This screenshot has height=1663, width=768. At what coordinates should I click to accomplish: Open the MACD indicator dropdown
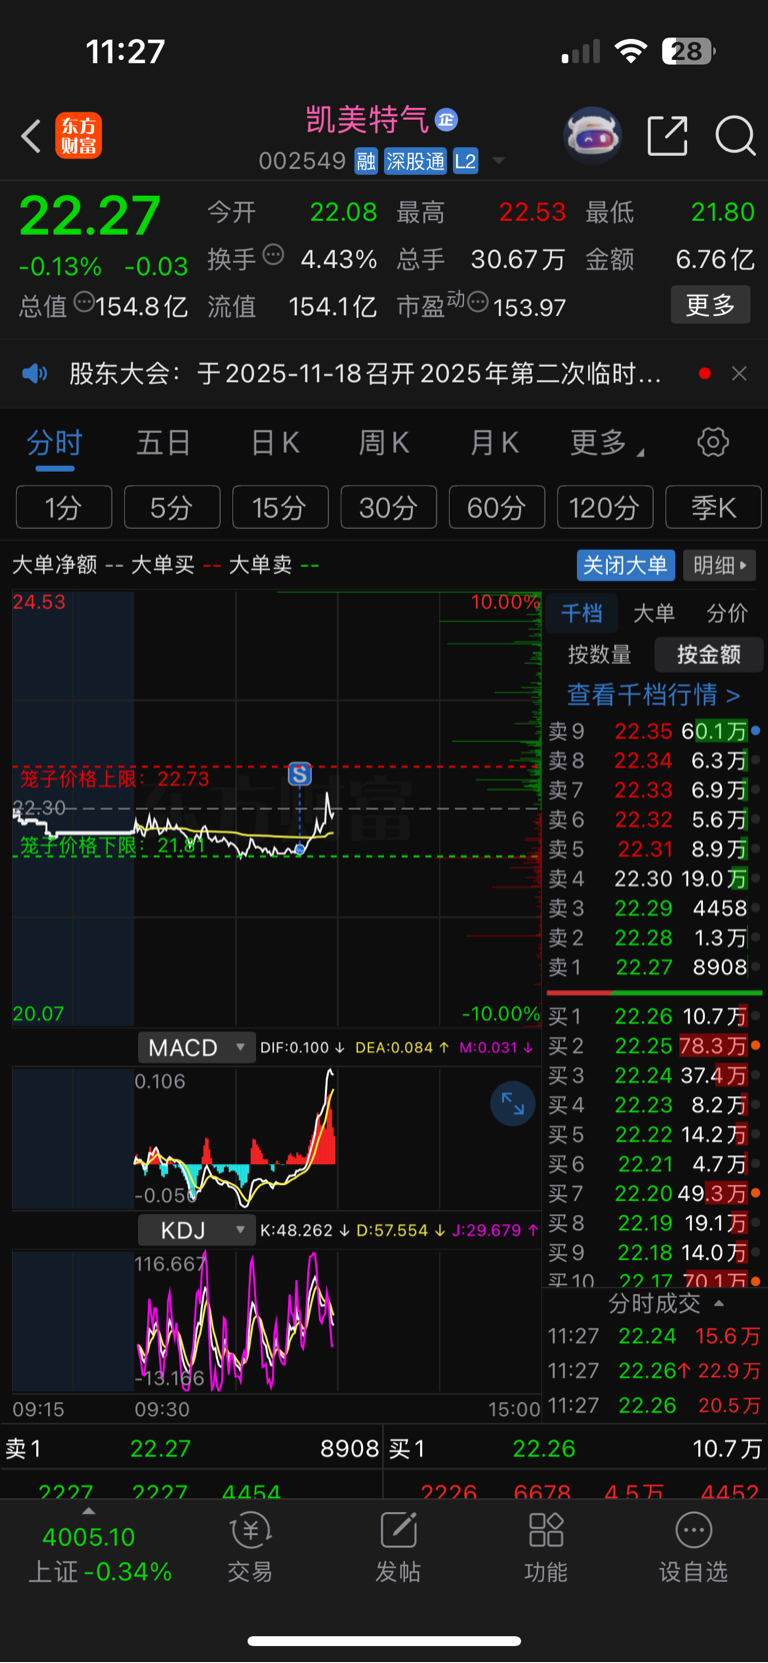click(195, 1047)
